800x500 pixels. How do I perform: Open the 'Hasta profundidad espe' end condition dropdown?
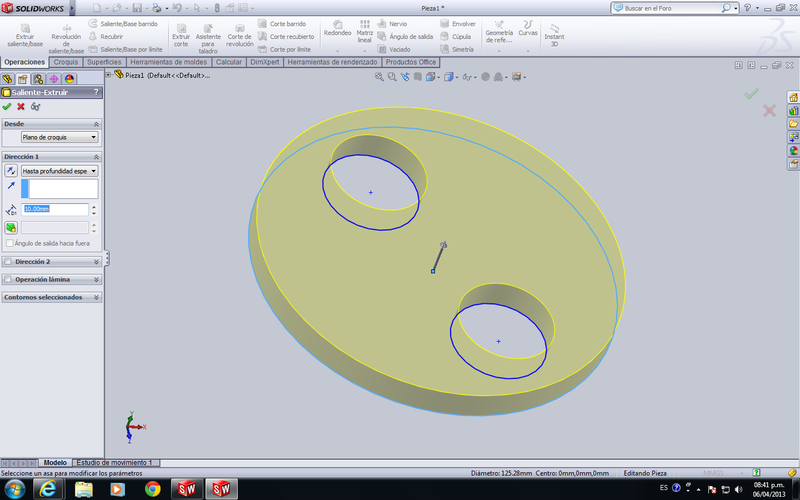point(60,171)
